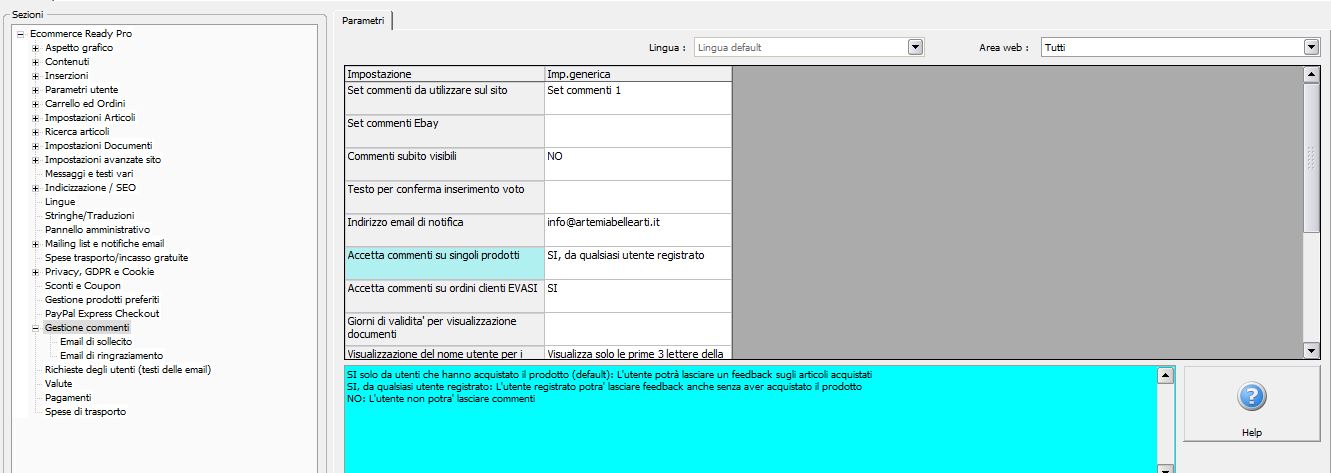Select the Aspetto grafico tree label
Image resolution: width=1331 pixels, height=473 pixels.
[x=79, y=48]
